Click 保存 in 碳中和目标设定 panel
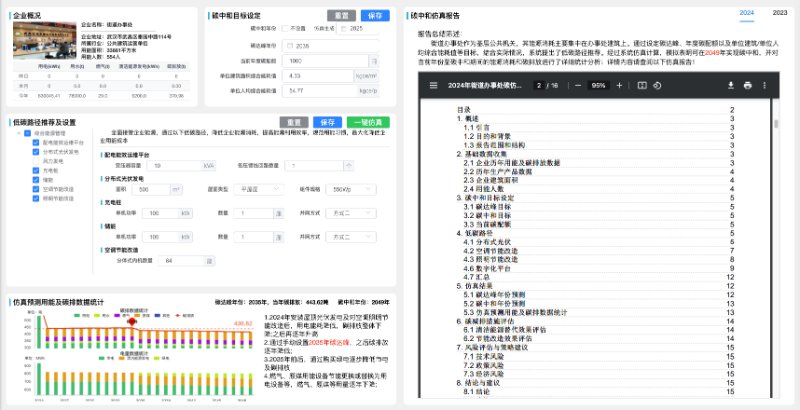Image resolution: width=800 pixels, height=410 pixels. coord(375,16)
